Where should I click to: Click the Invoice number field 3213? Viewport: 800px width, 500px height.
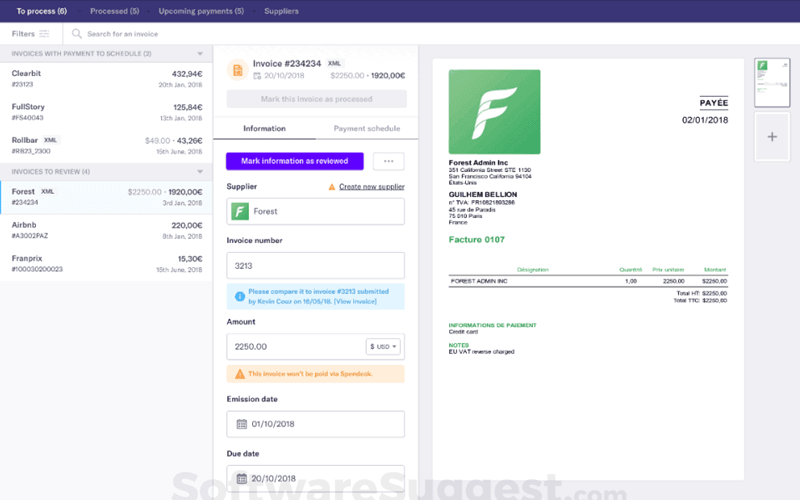(x=316, y=266)
